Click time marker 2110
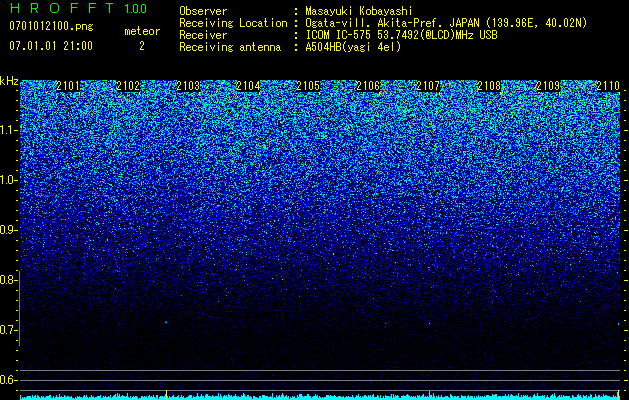This screenshot has height=400, width=629. coord(608,86)
